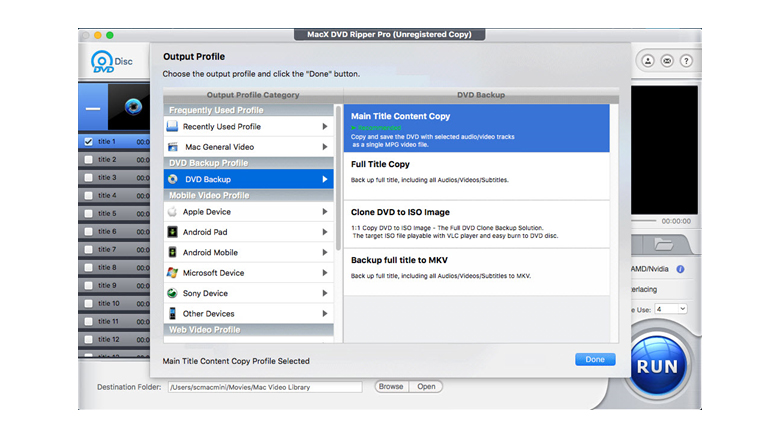This screenshot has width=780, height=438.
Task: Click the Apple Device icon
Action: (x=172, y=212)
